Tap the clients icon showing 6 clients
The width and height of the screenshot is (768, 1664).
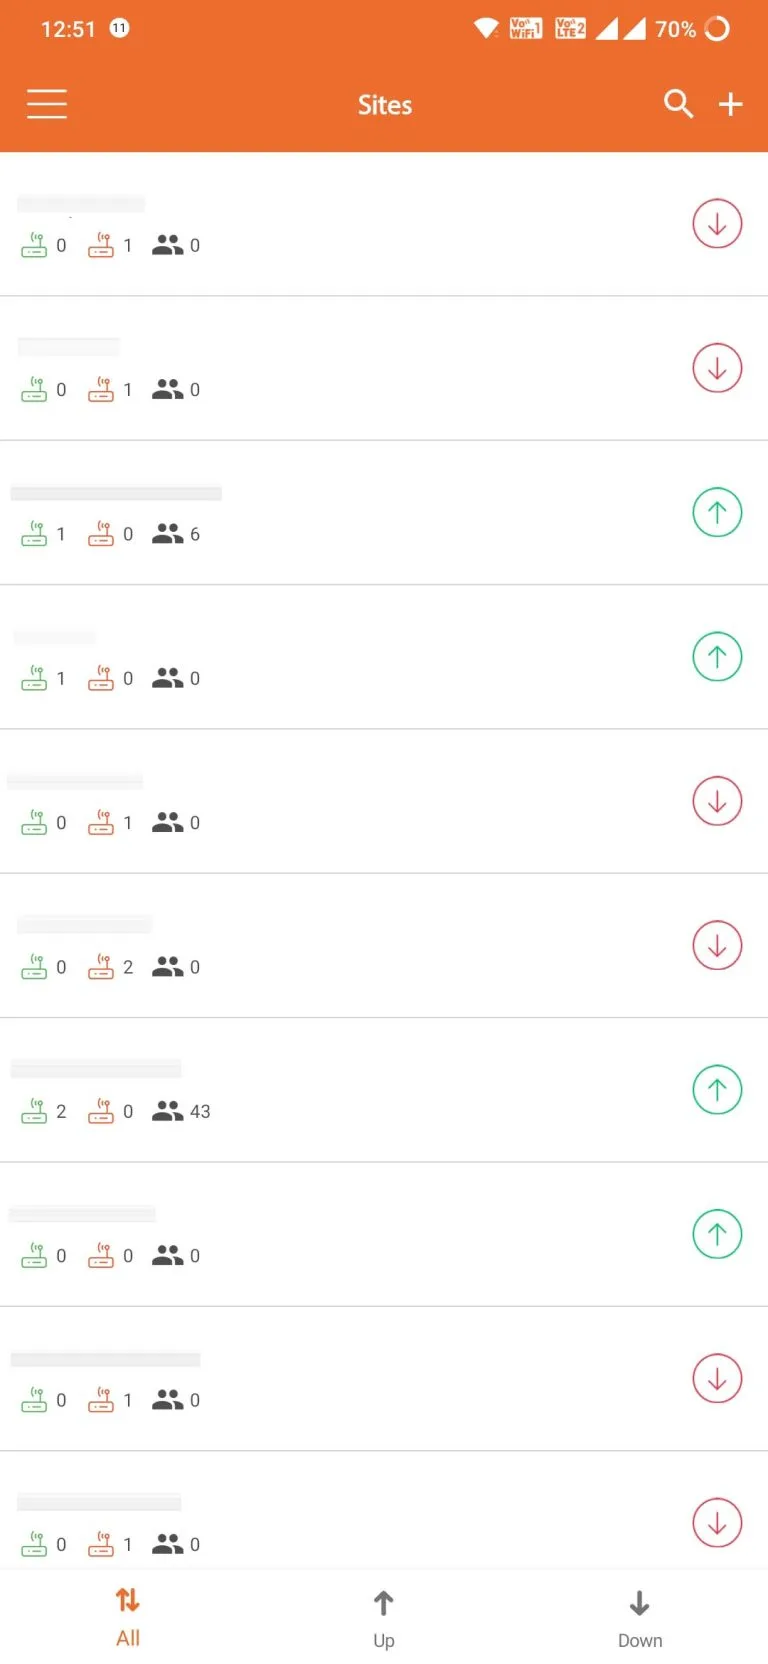[x=167, y=534]
